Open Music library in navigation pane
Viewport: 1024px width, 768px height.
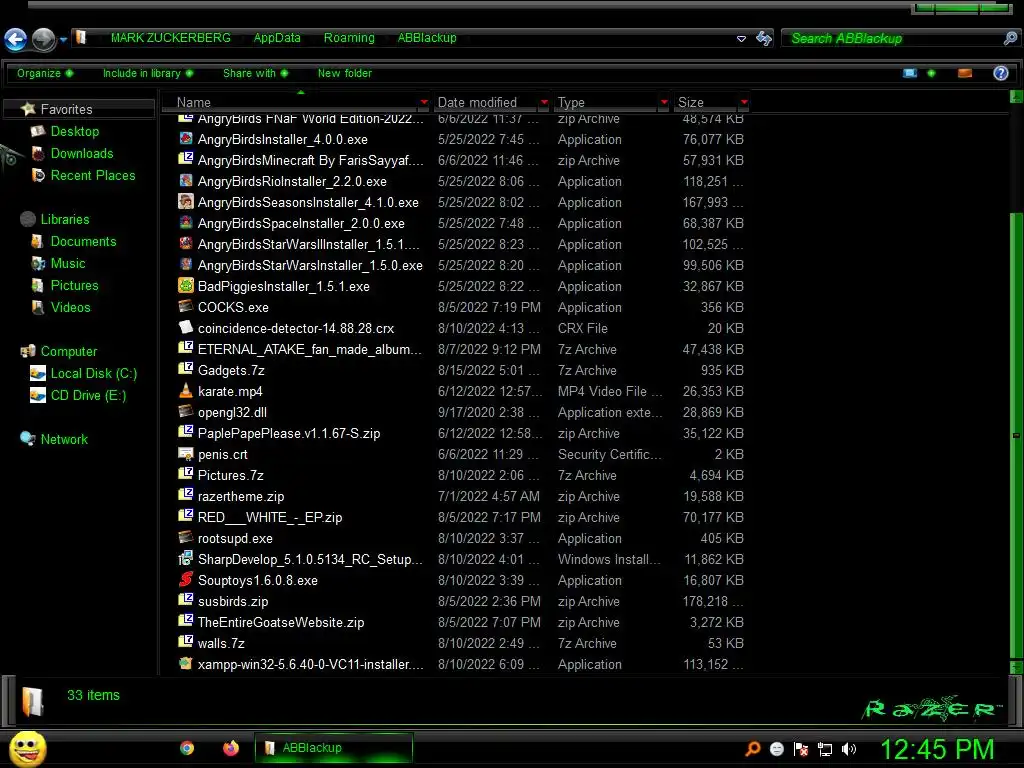tap(68, 264)
